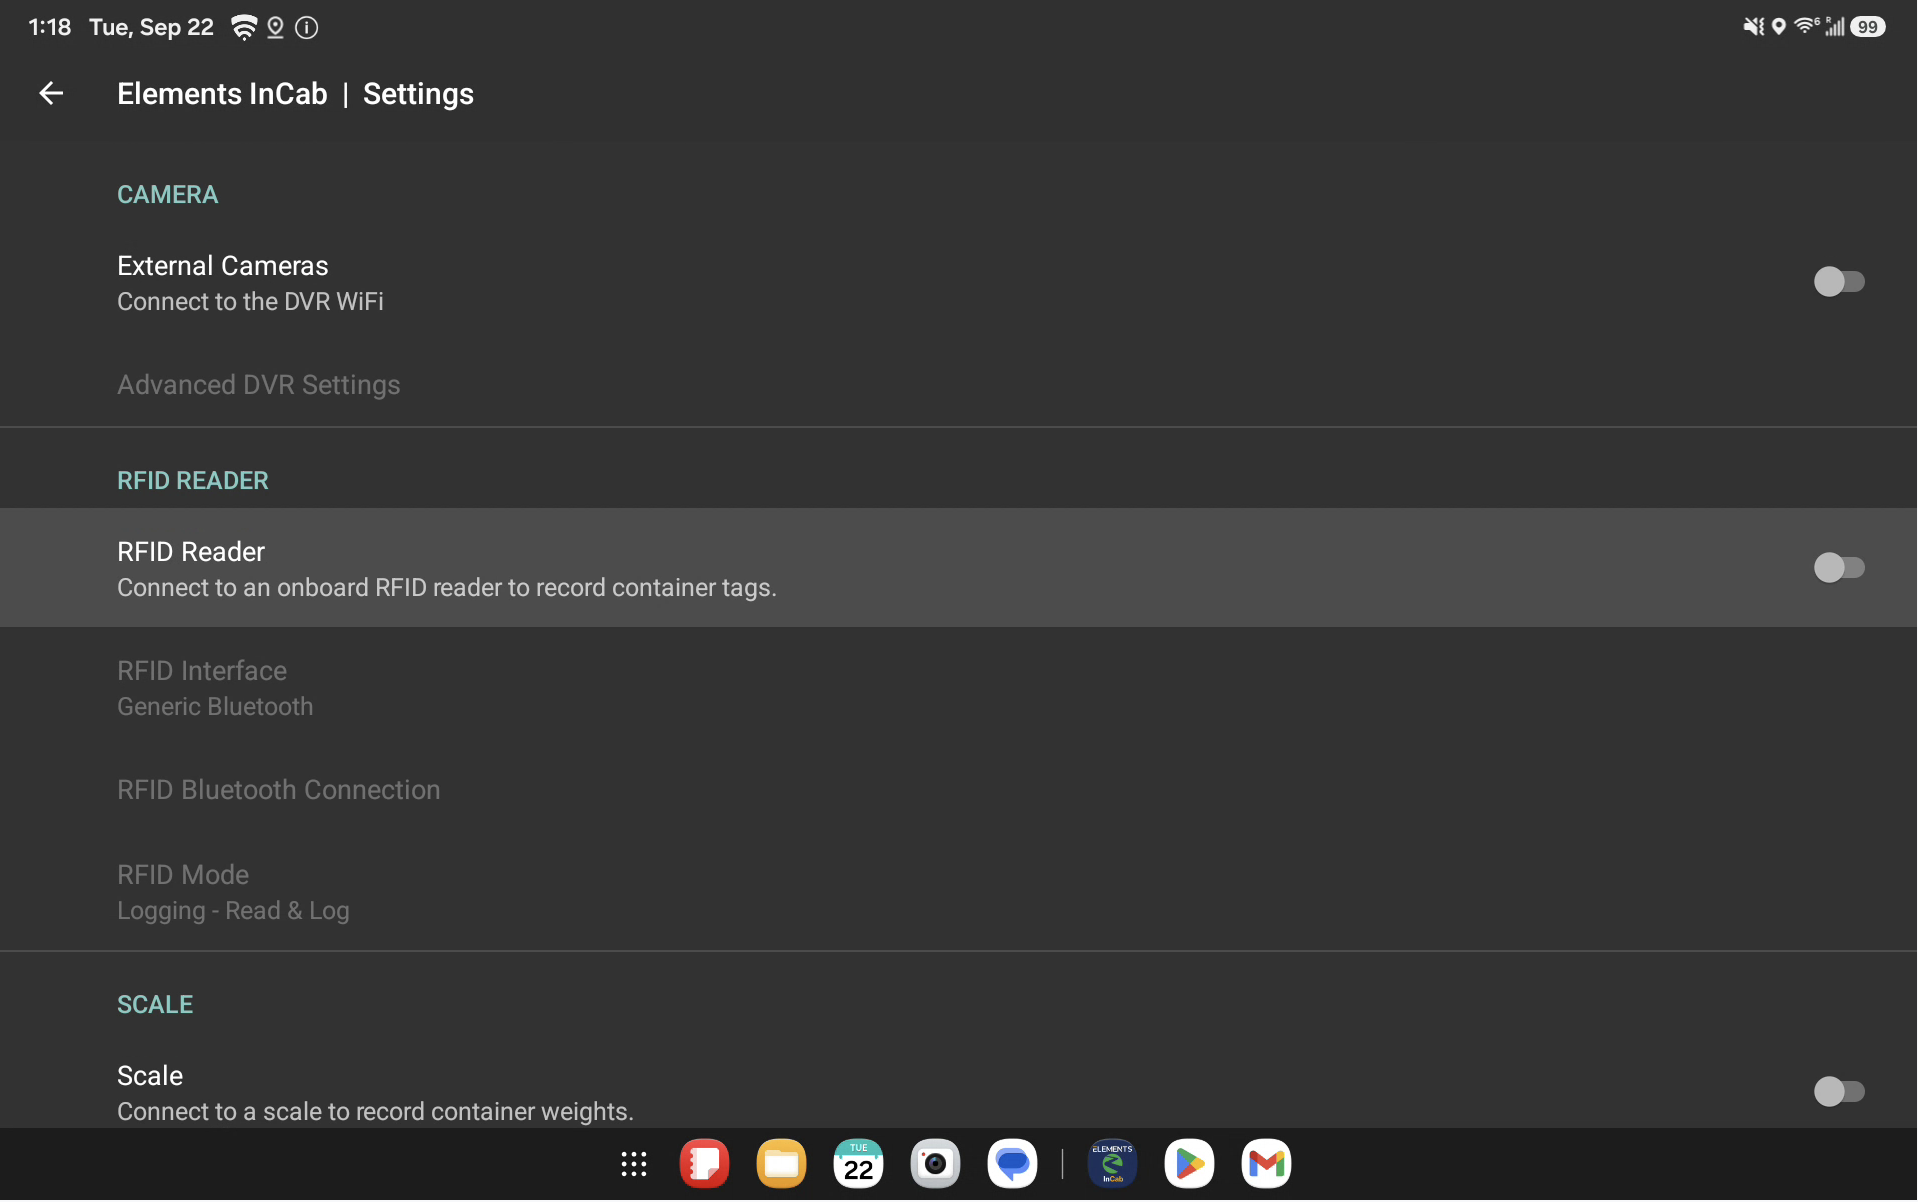This screenshot has height=1202, width=1918.
Task: Open the app drawer grid icon
Action: point(634,1164)
